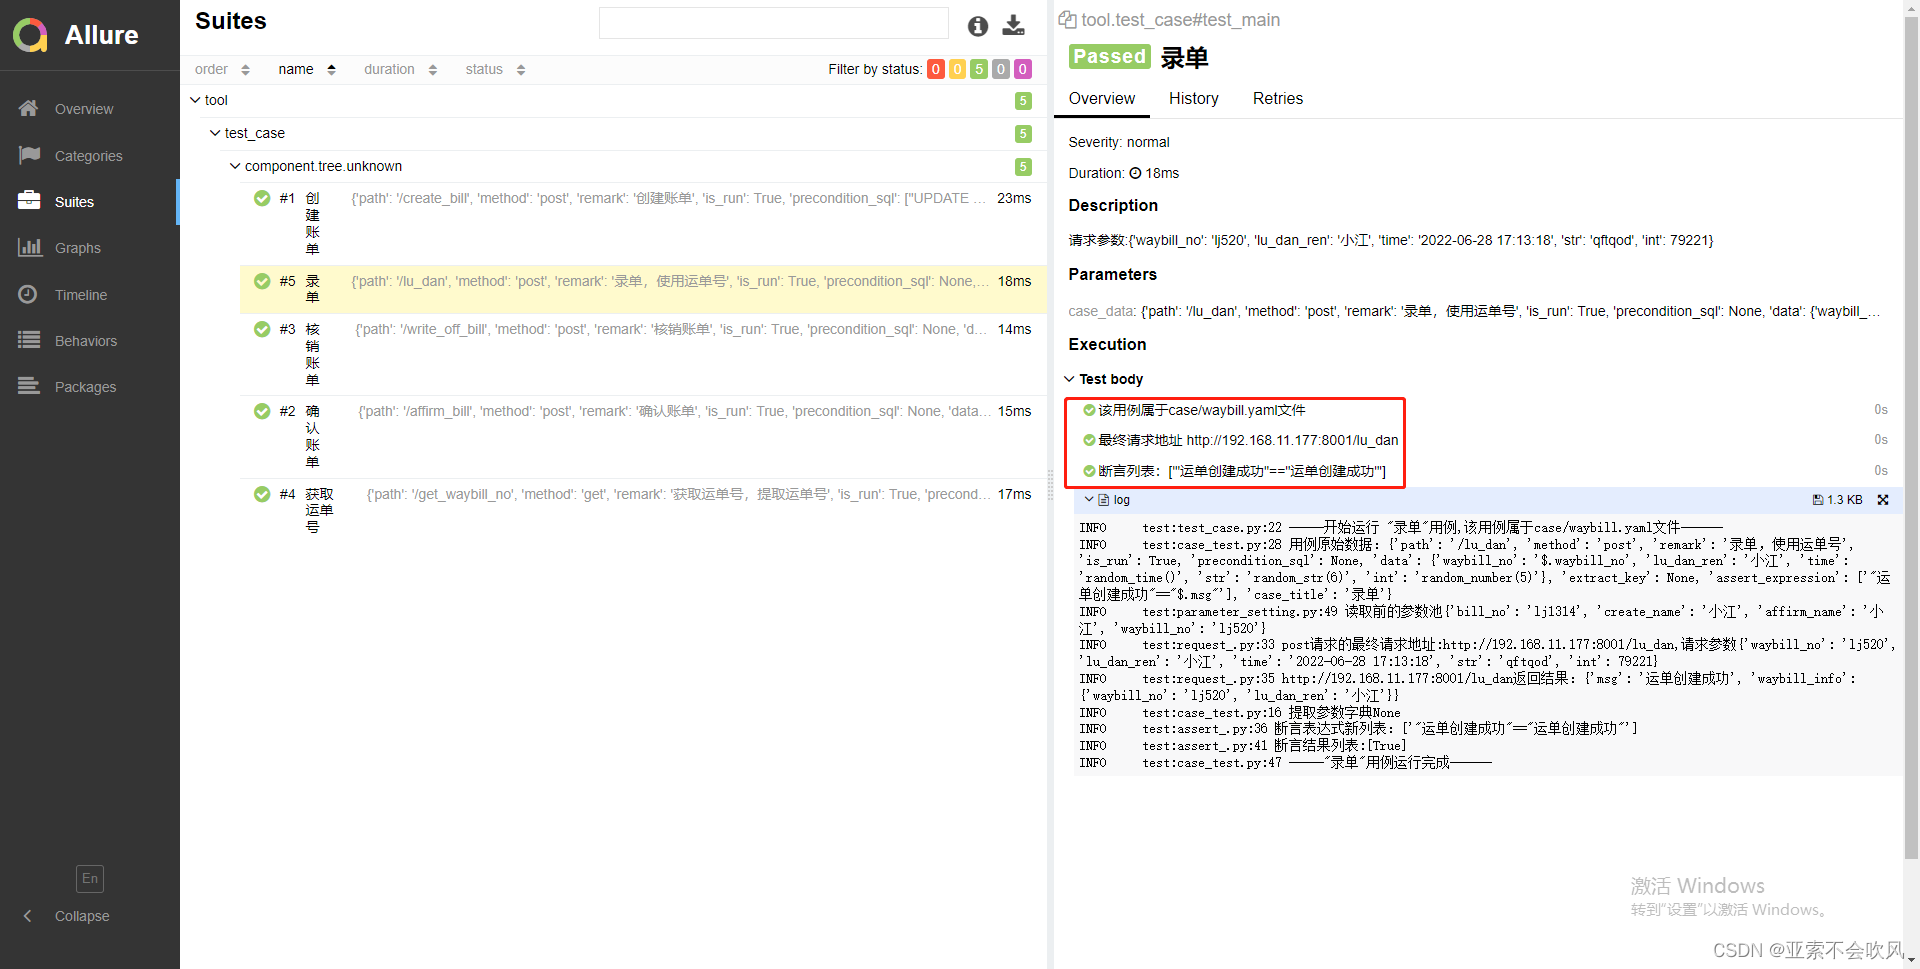The width and height of the screenshot is (1920, 969).
Task: Collapse the log attachment
Action: point(1089,500)
